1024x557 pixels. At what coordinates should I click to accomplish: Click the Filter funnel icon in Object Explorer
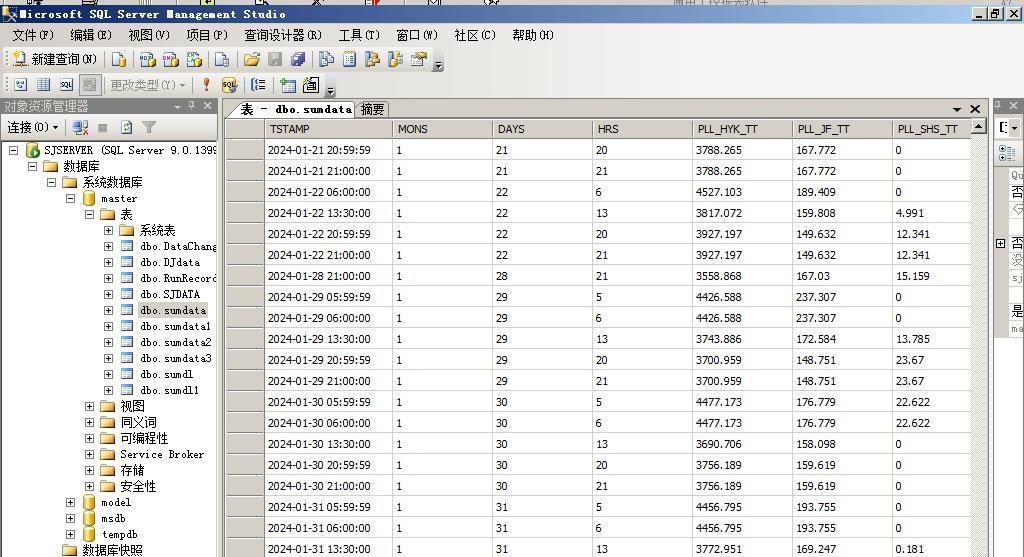tap(149, 127)
